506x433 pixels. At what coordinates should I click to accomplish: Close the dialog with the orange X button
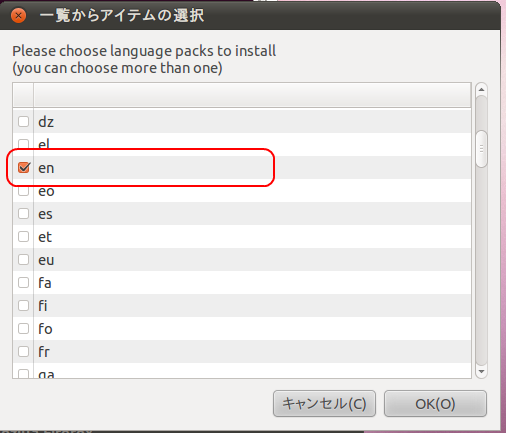point(18,15)
